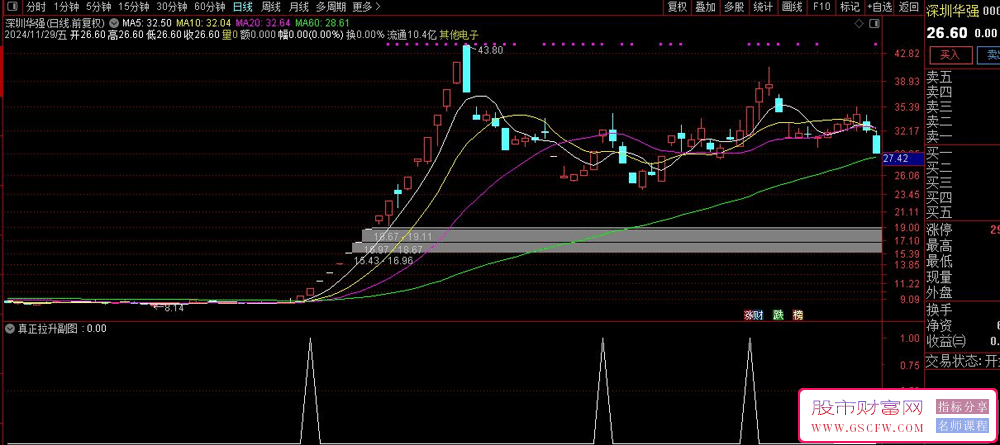
Task: Click the 其他电子 sector link
Action: pos(459,34)
